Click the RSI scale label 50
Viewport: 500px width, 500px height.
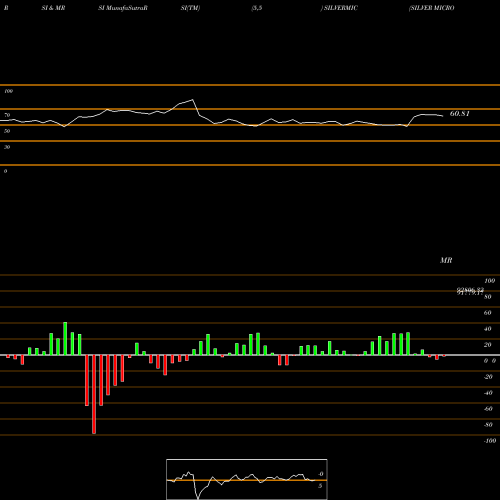tap(7, 131)
